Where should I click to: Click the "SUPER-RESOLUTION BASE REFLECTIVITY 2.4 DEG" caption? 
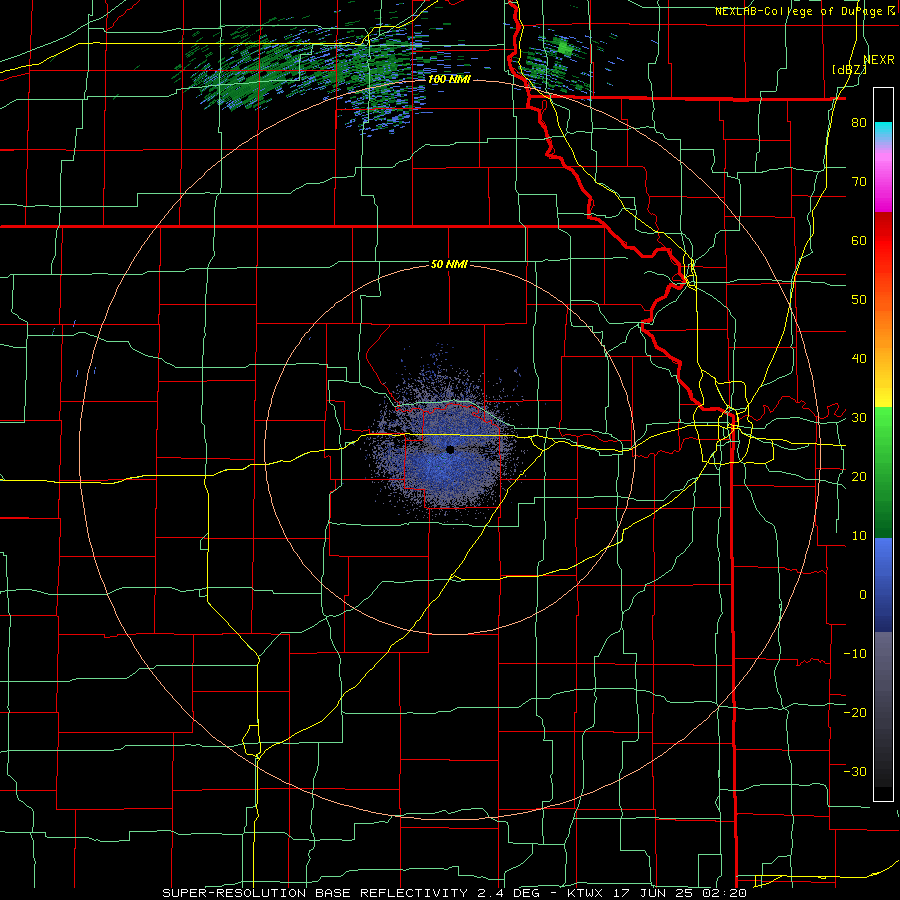coord(349,893)
